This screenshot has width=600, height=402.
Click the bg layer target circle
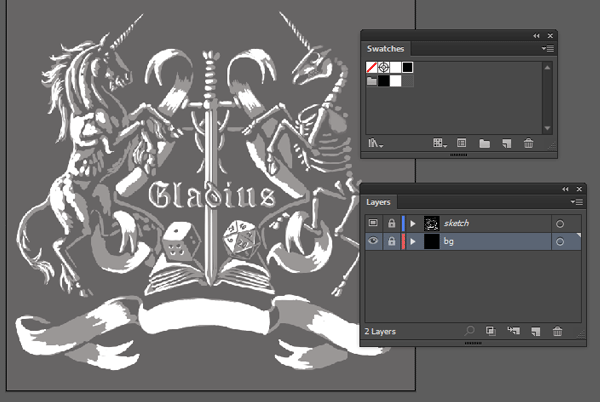click(x=560, y=242)
